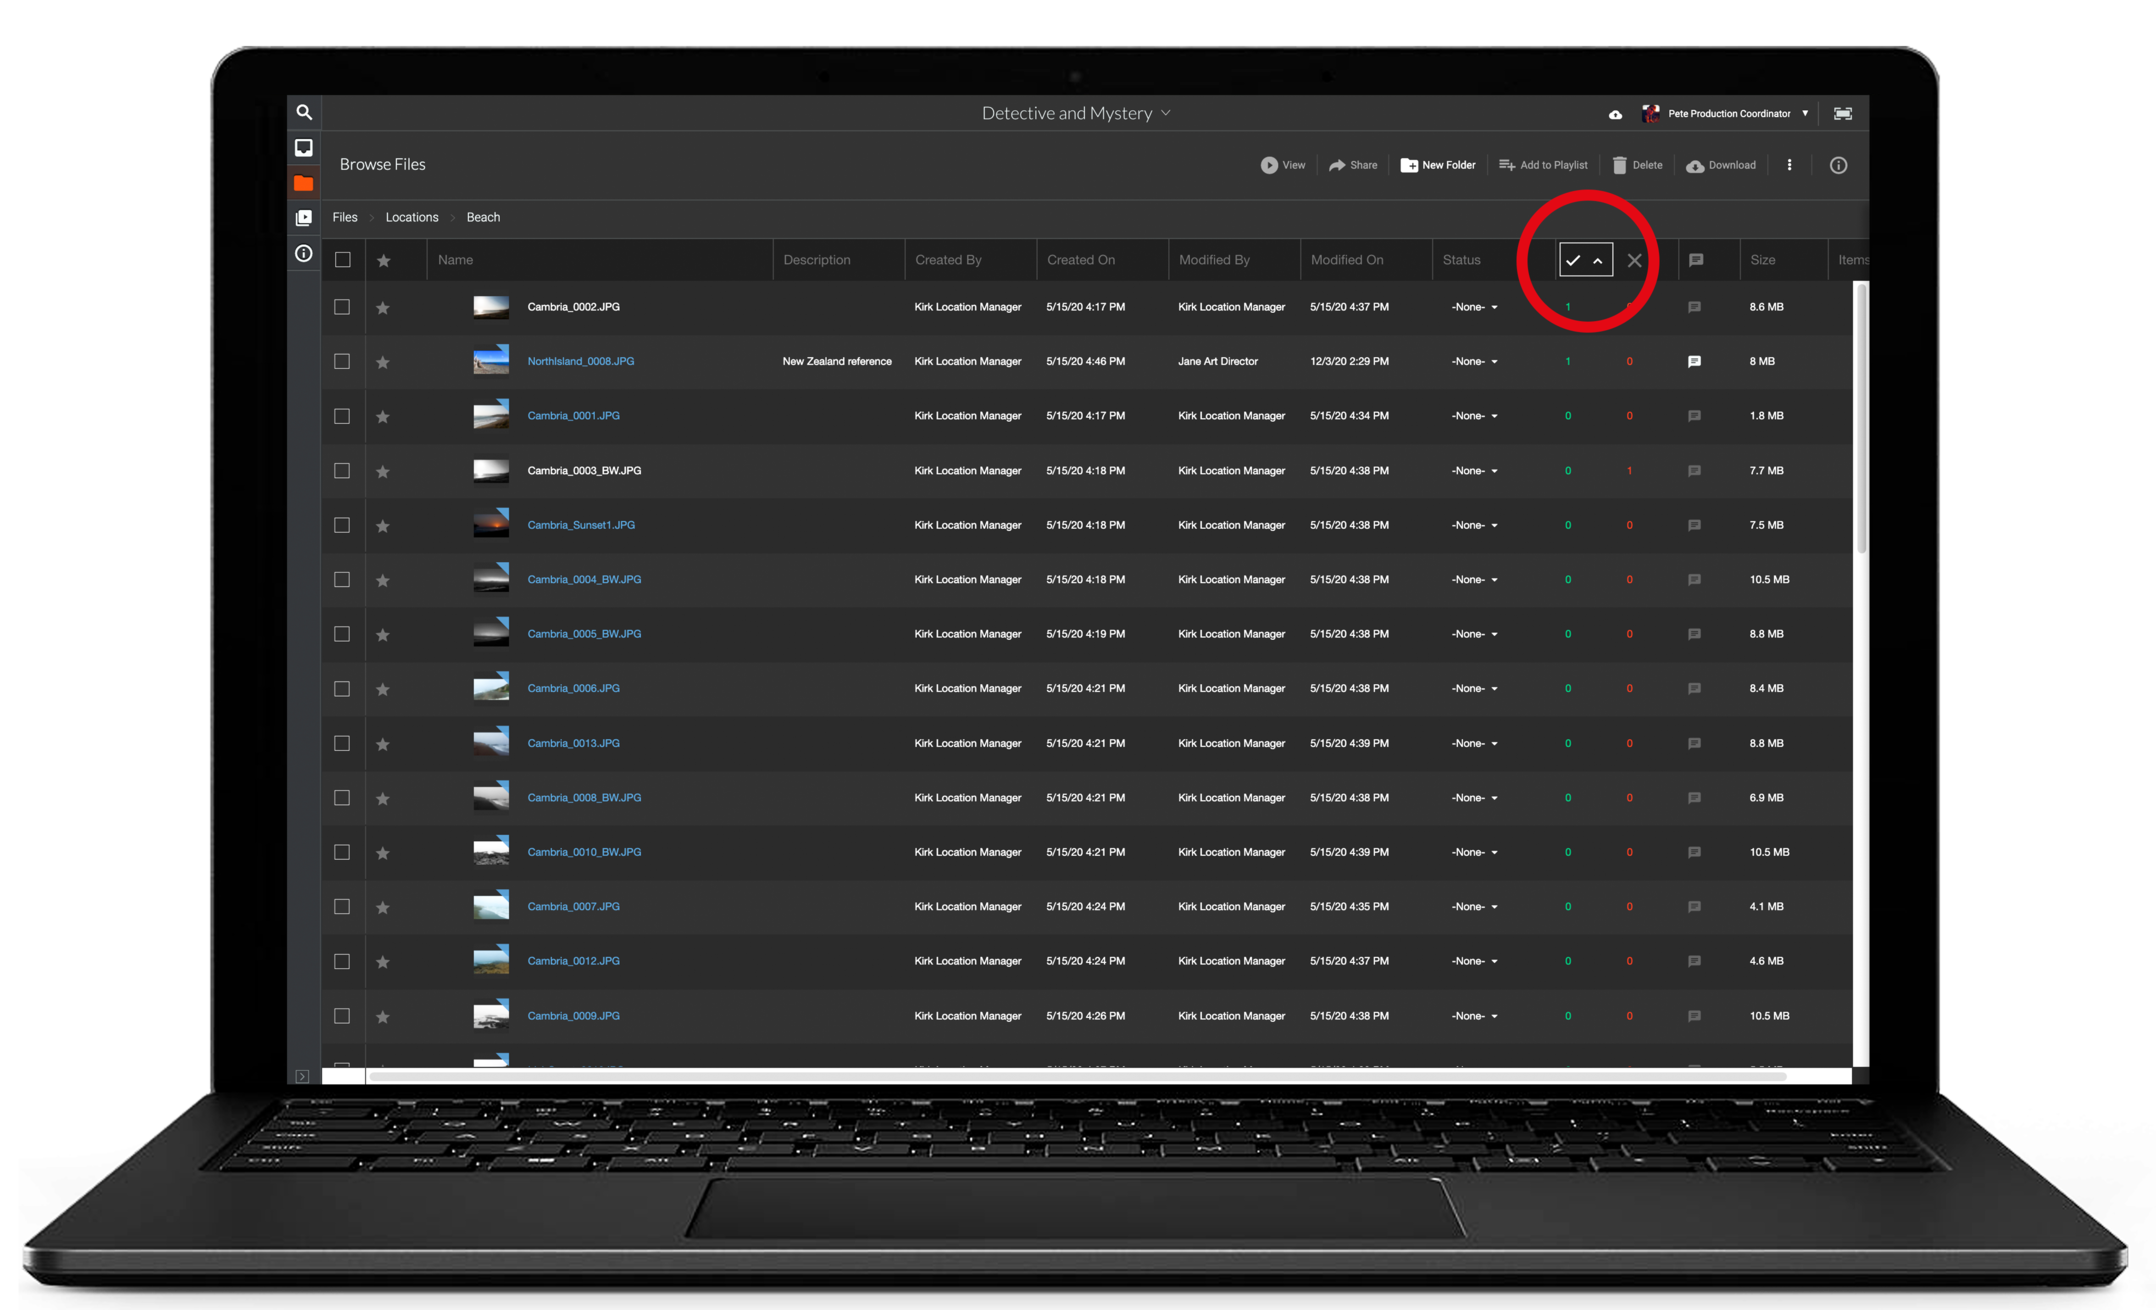Open the Cambria_0006.JPG file link

point(573,688)
